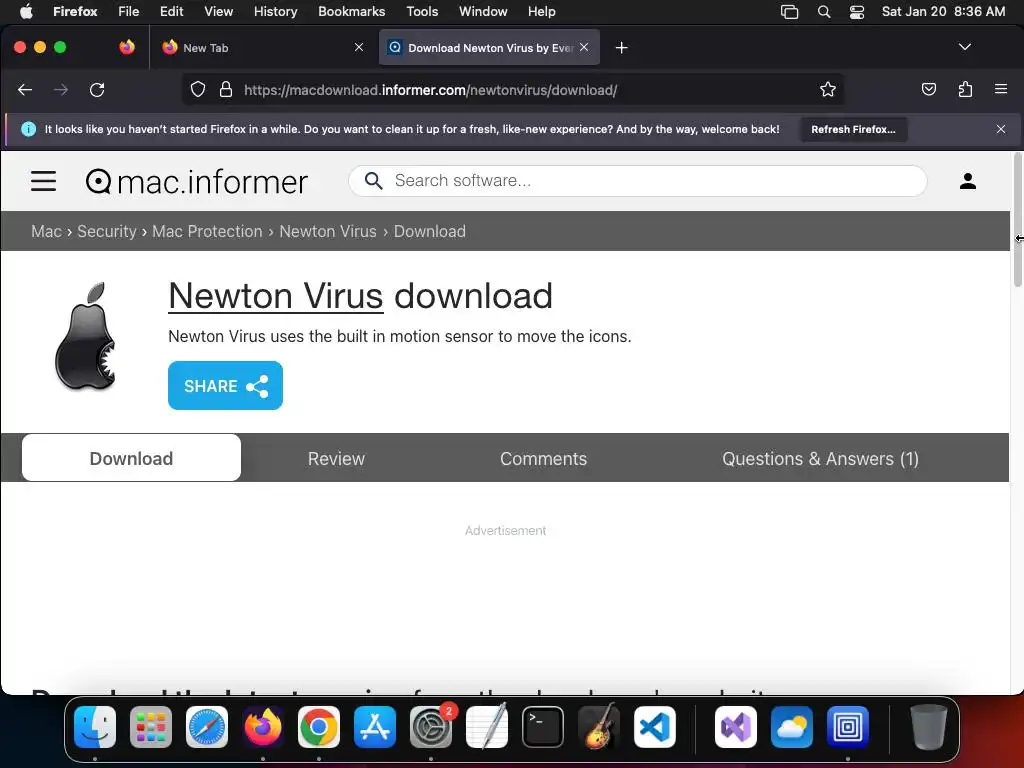This screenshot has width=1024, height=768.
Task: Open Mac Protection breadcrumb link
Action: coord(207,231)
